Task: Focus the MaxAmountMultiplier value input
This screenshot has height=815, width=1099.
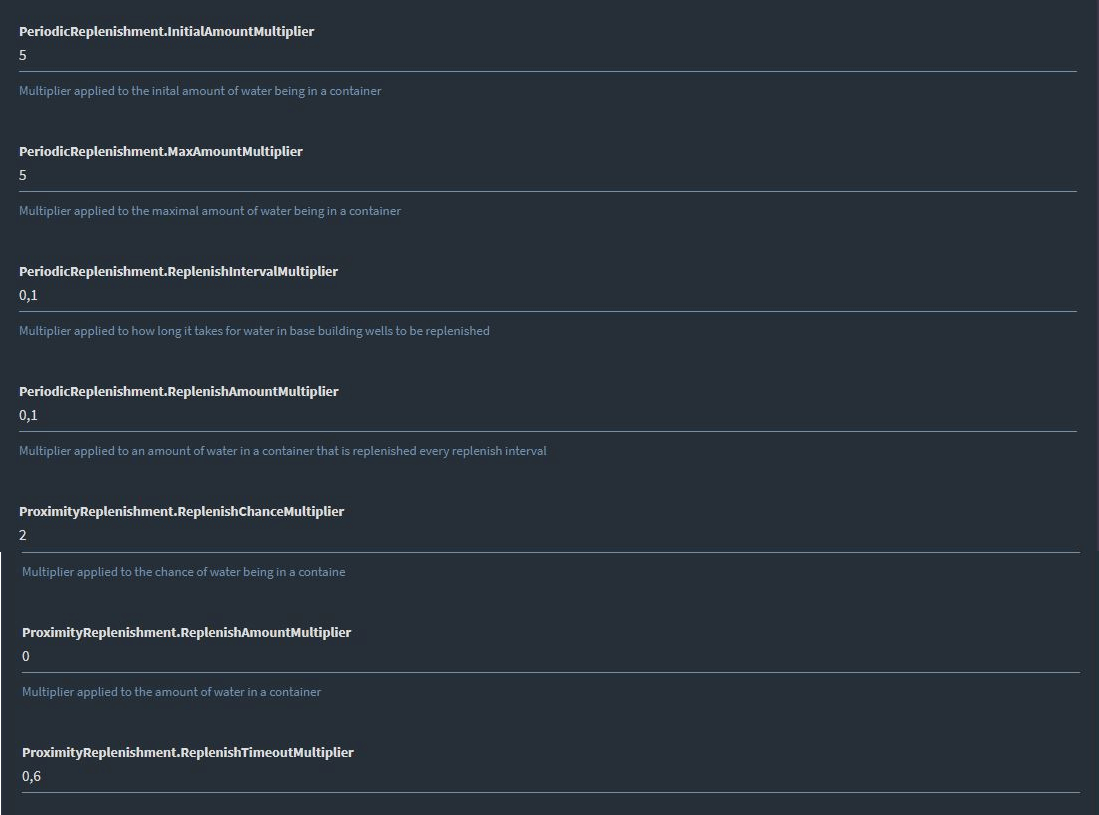Action: coord(547,176)
